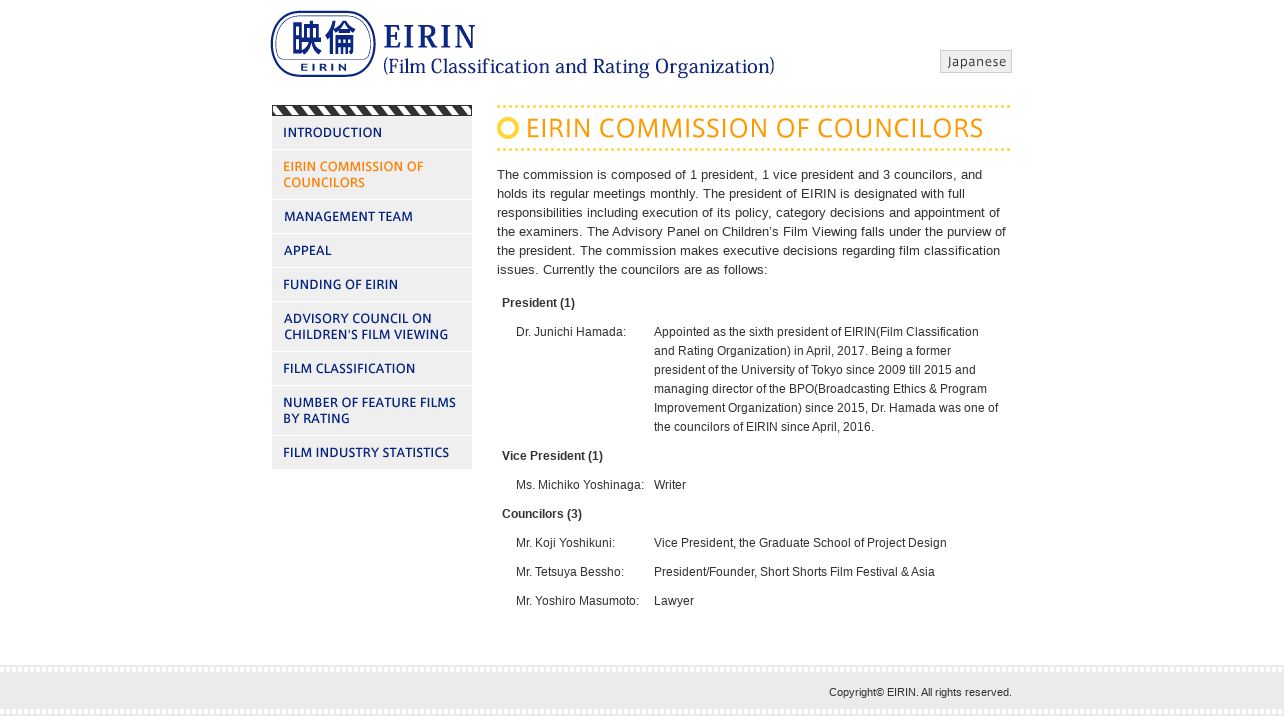
Task: Select EIRIN Commission of Councilors menu item
Action: coord(372,175)
